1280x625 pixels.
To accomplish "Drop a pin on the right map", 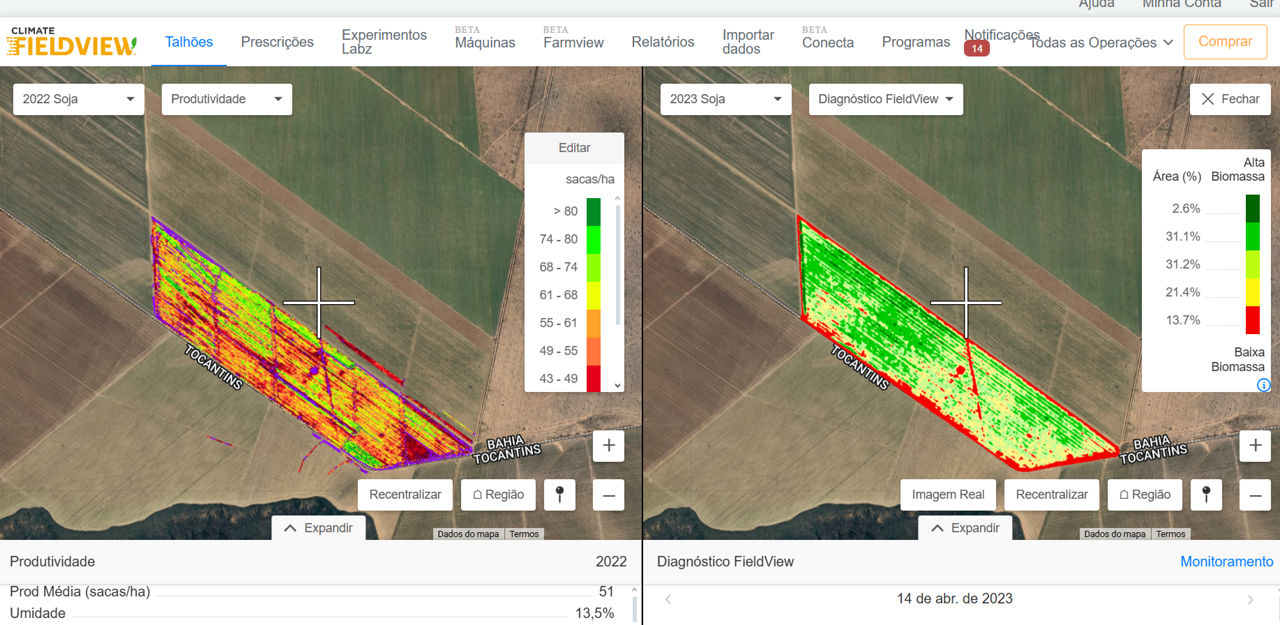I will (1207, 495).
